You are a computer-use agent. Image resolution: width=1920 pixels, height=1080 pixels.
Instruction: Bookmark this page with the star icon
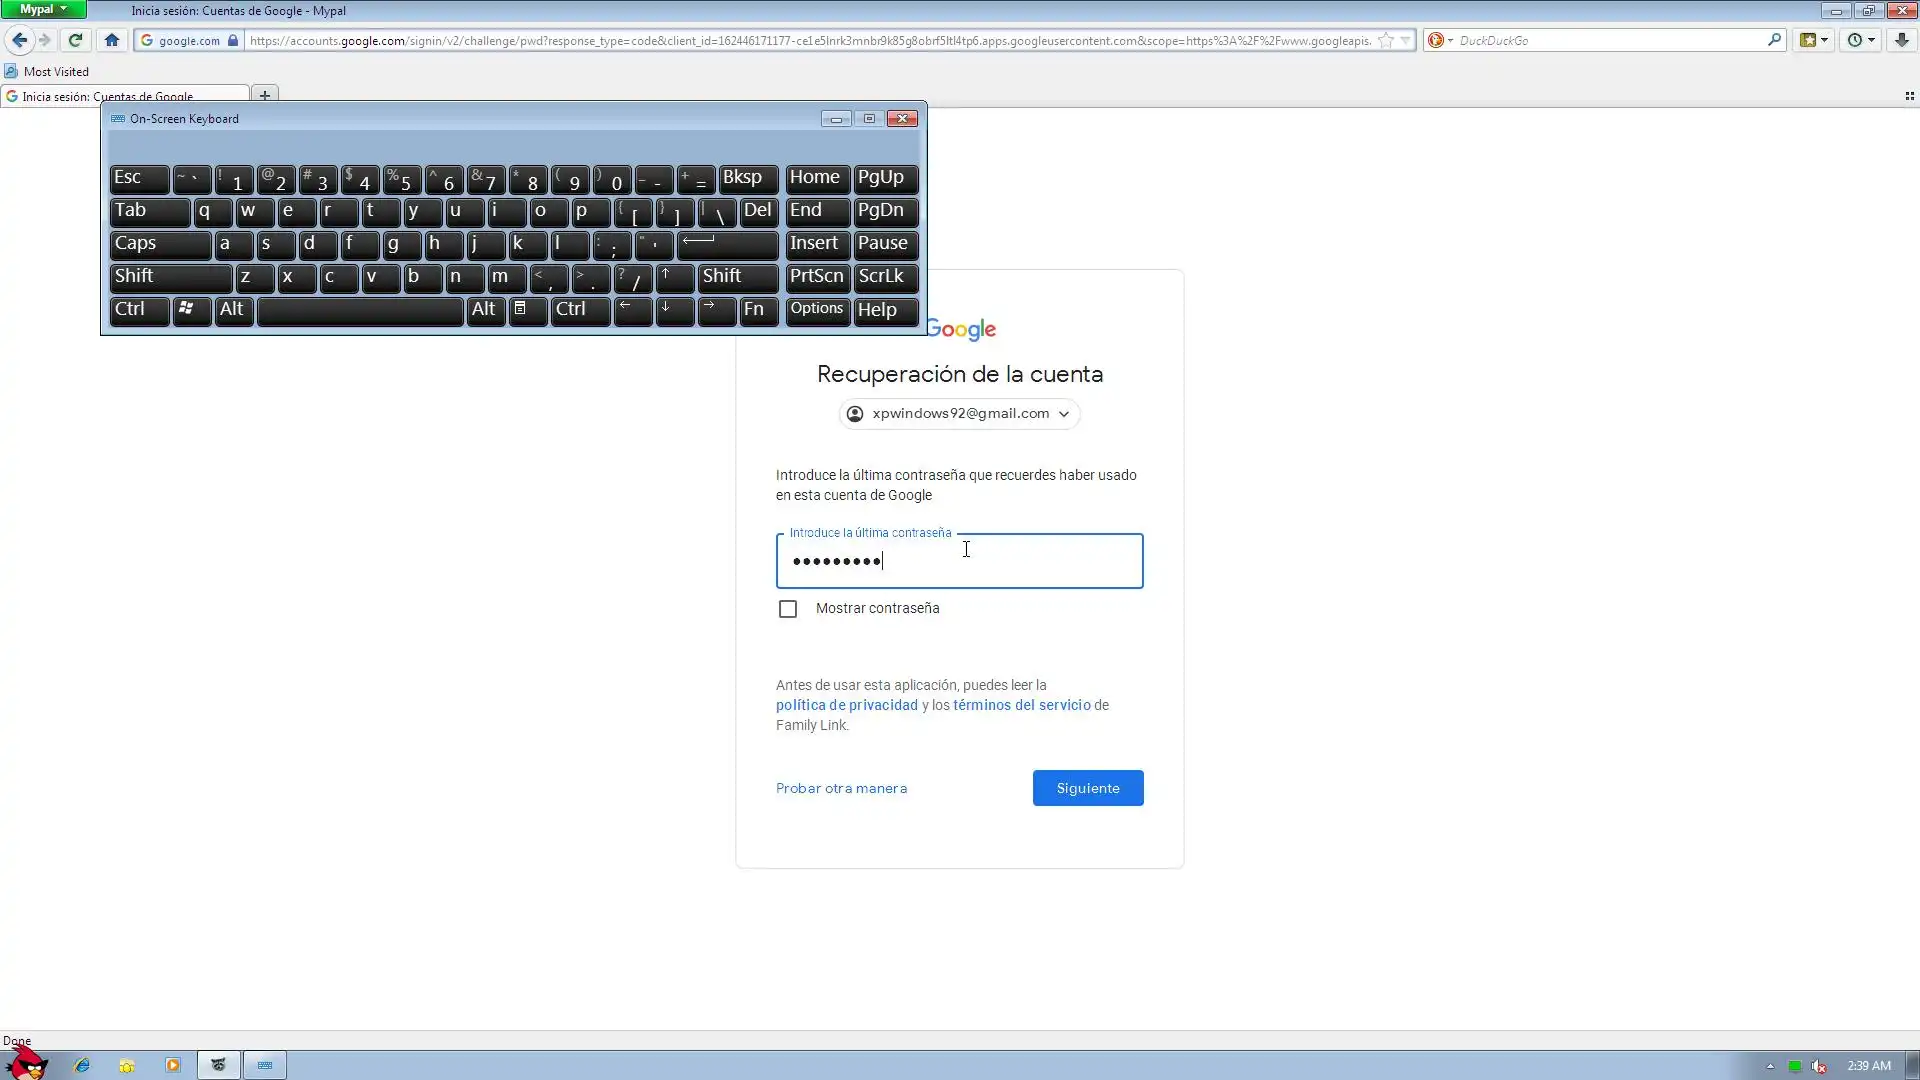tap(1386, 40)
